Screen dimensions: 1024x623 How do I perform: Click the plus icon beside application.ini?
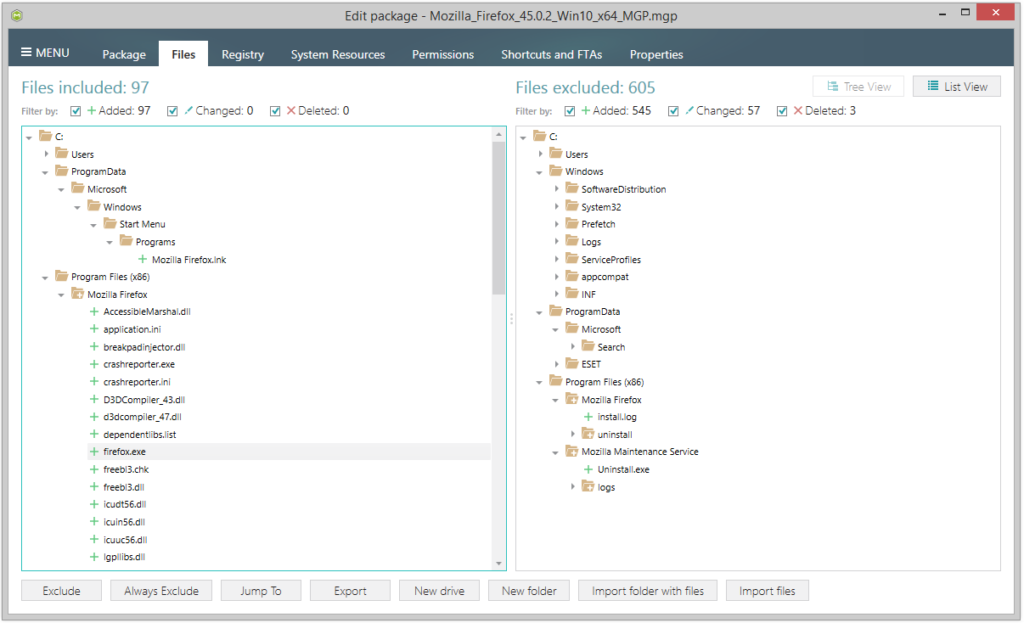(x=94, y=329)
